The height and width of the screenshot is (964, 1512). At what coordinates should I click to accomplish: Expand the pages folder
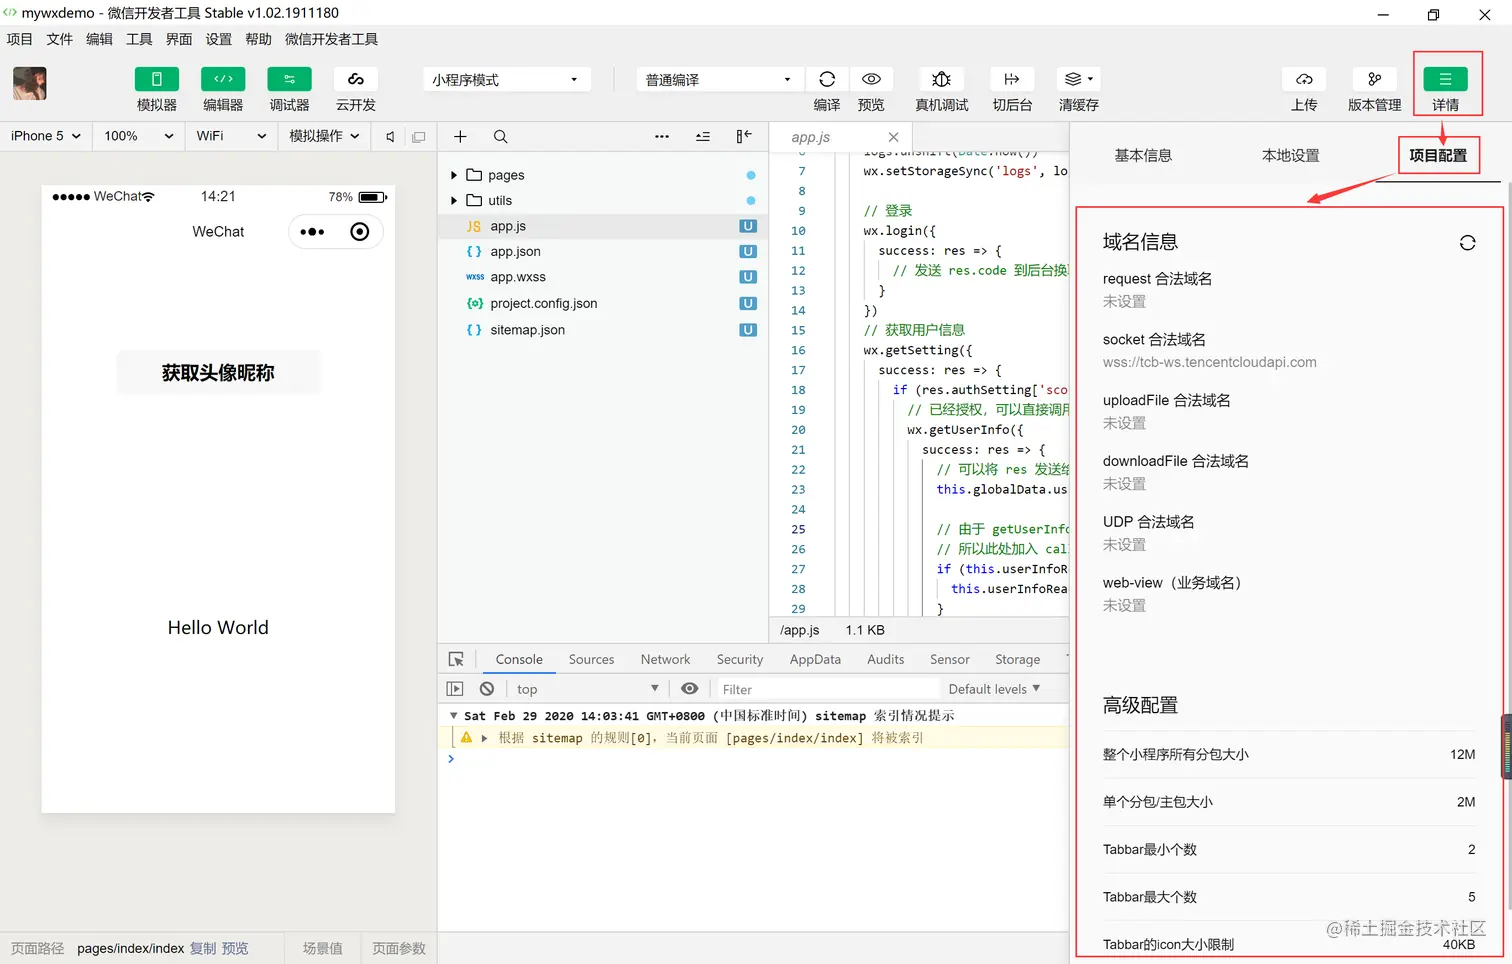pyautogui.click(x=453, y=175)
